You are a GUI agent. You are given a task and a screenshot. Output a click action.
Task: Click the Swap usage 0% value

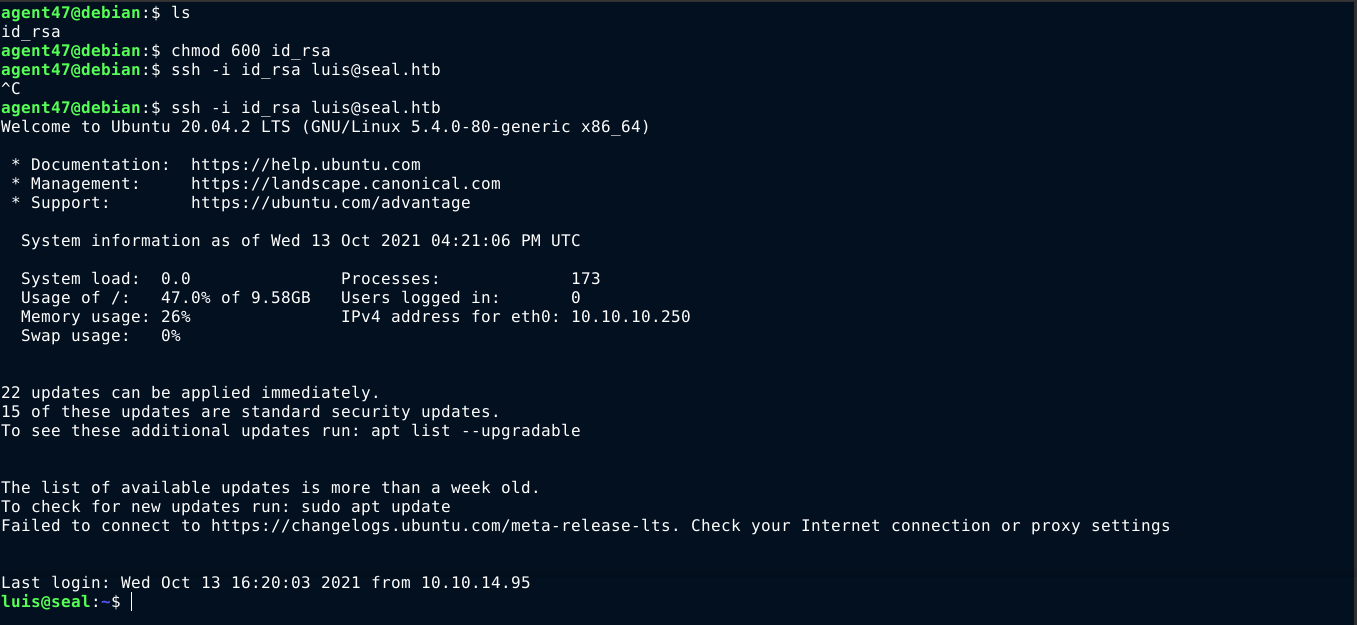click(170, 336)
